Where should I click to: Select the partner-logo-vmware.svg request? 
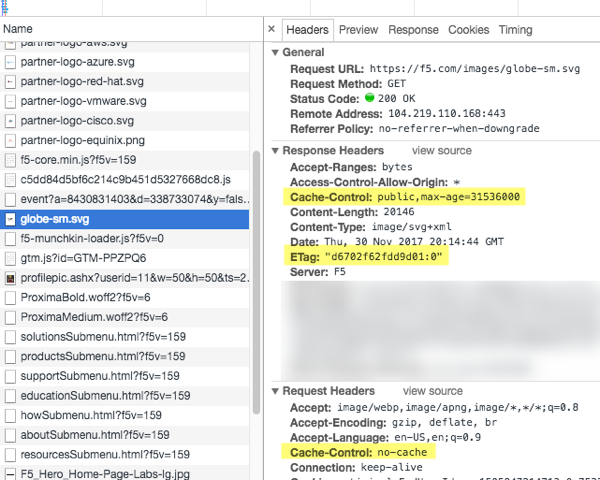[x=124, y=101]
